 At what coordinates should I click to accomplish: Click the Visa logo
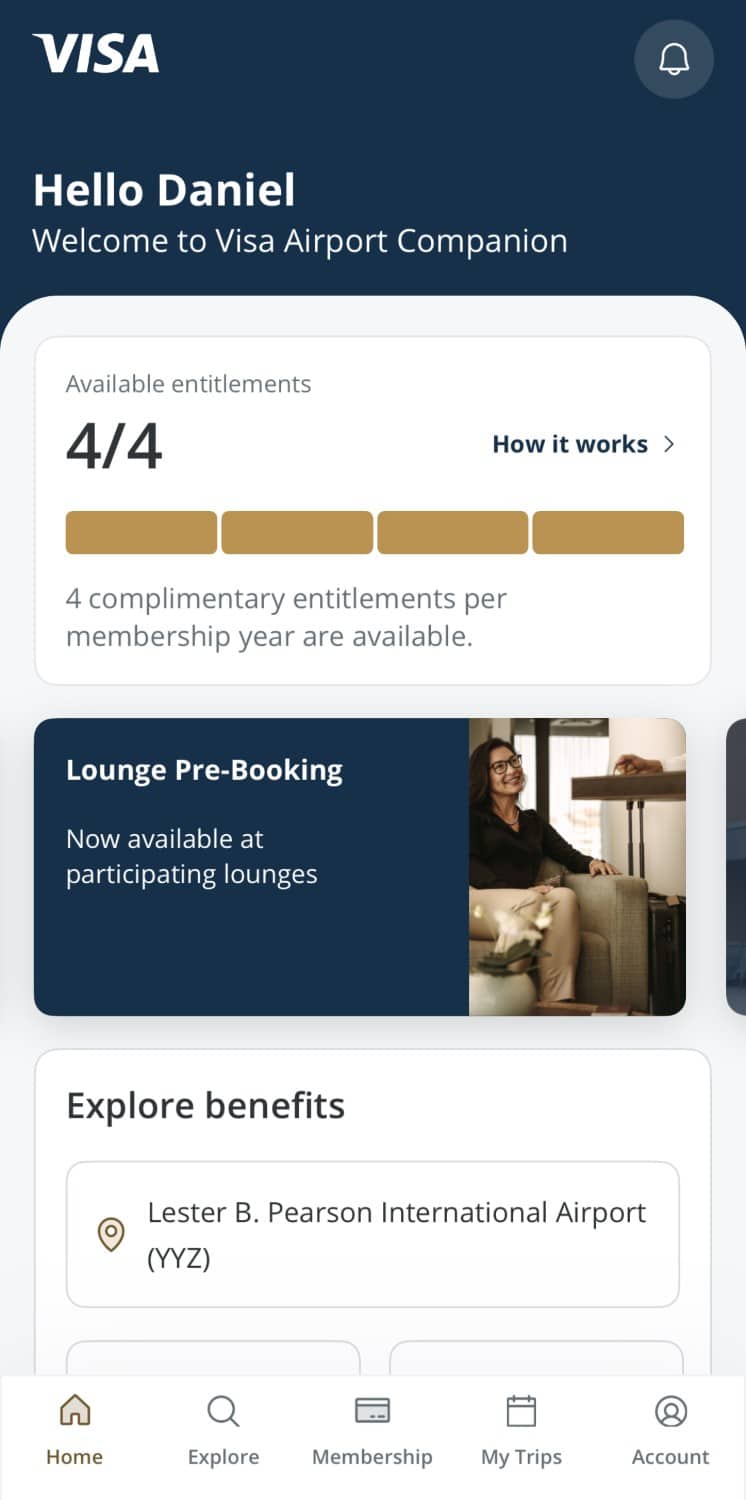coord(96,54)
